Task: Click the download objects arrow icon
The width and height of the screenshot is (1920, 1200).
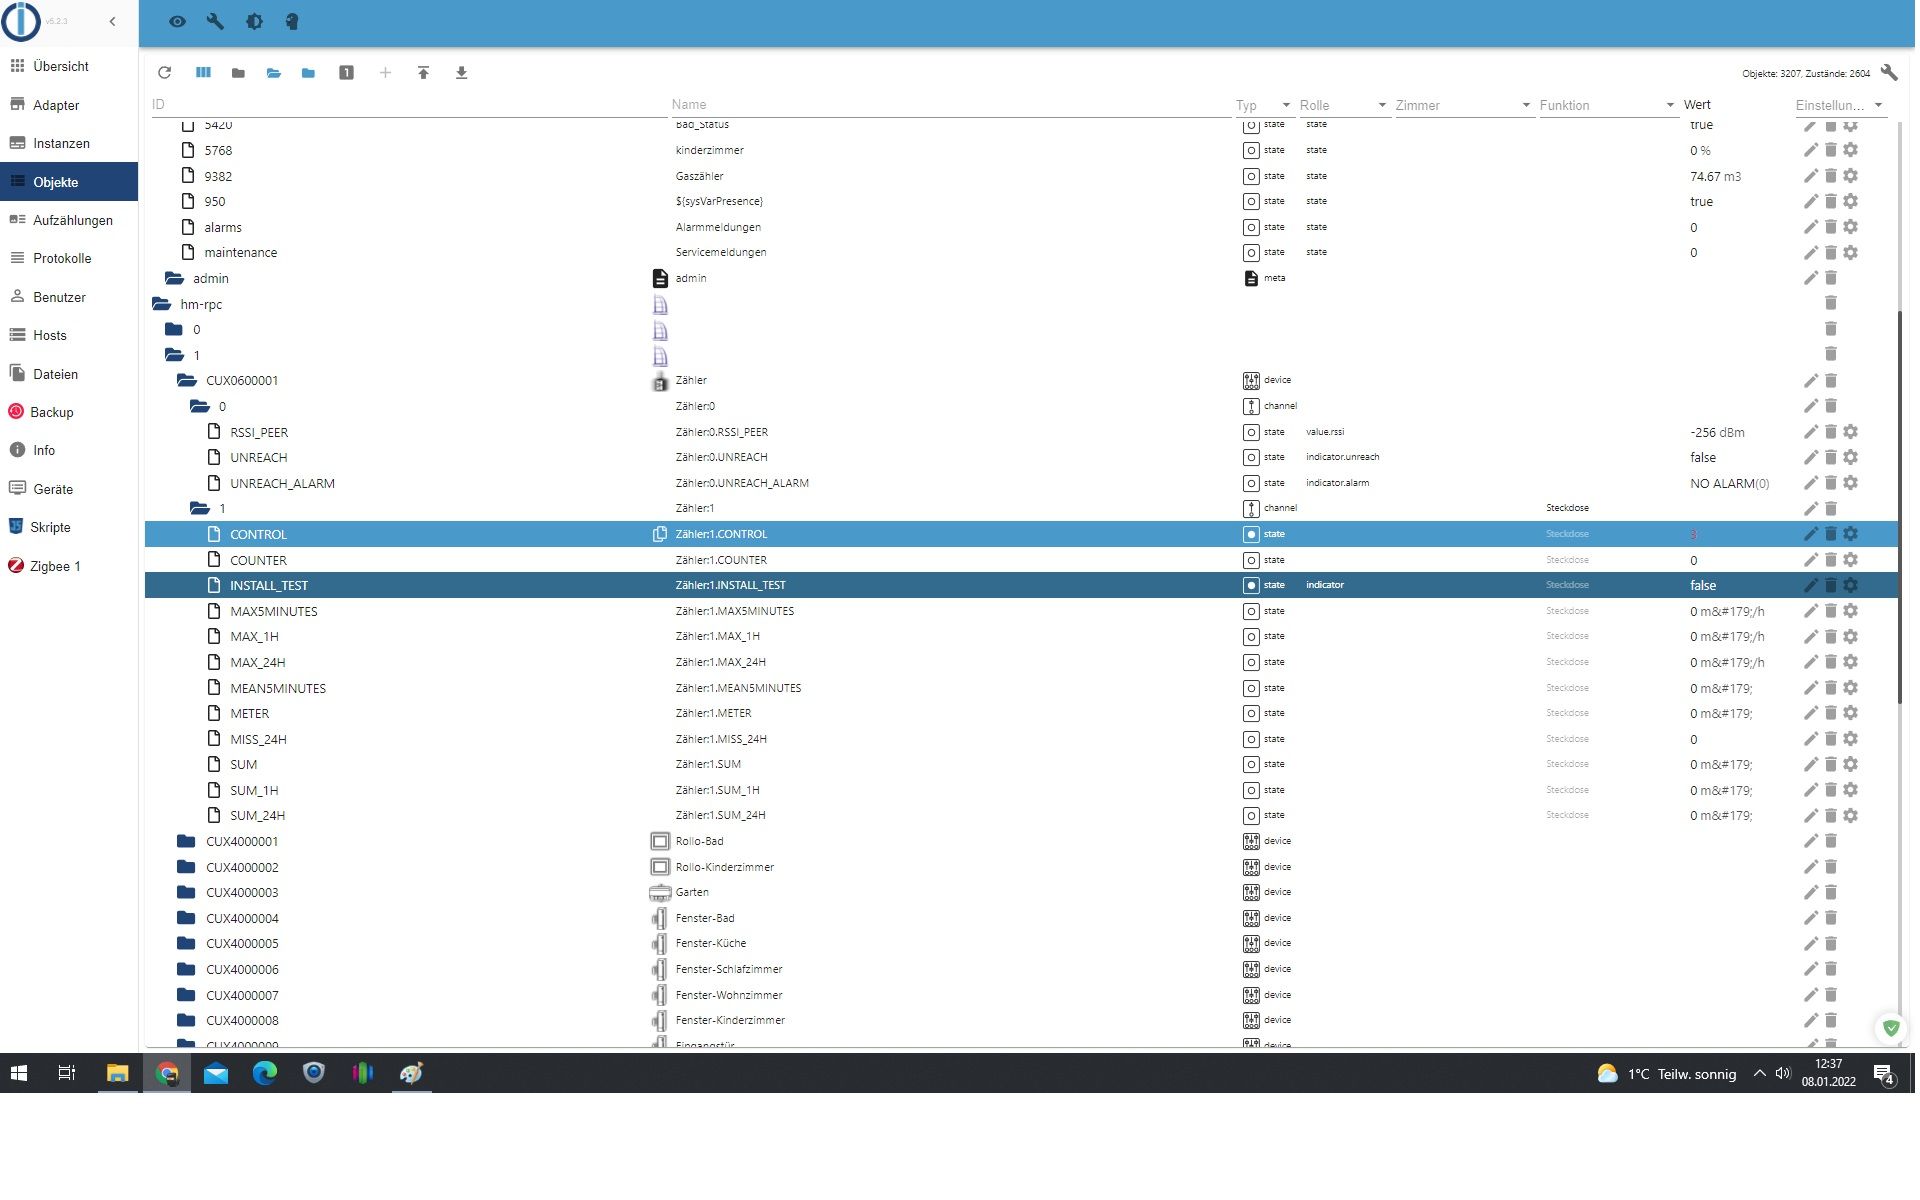Action: pos(461,73)
